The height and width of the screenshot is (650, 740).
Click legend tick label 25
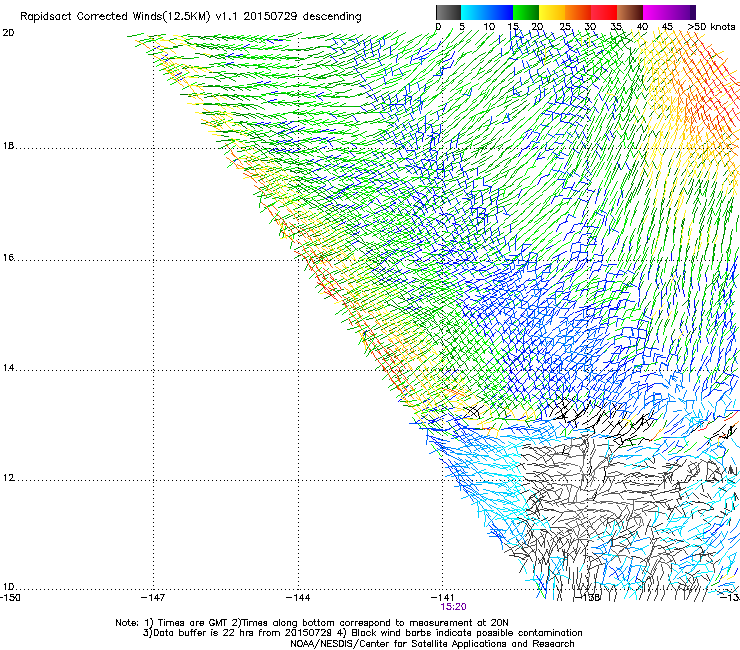click(565, 27)
